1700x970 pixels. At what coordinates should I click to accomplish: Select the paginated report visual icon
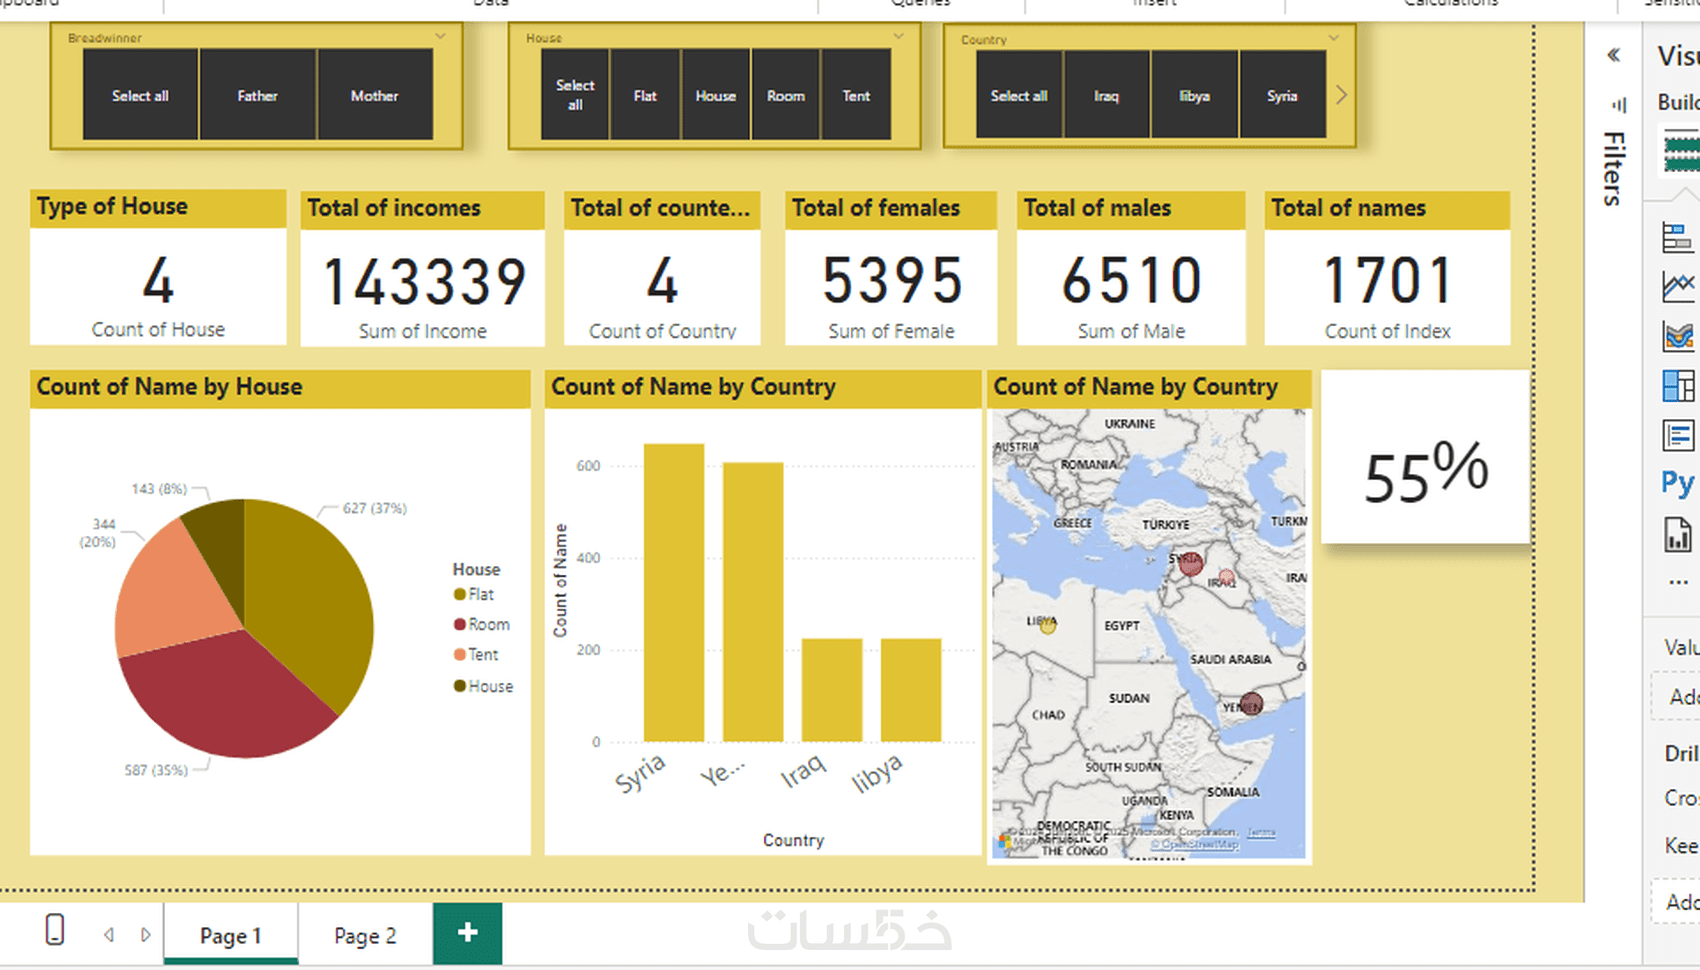click(x=1678, y=534)
